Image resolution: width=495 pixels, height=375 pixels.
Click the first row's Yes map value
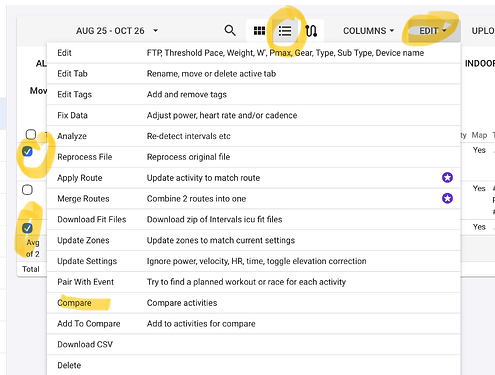479,150
